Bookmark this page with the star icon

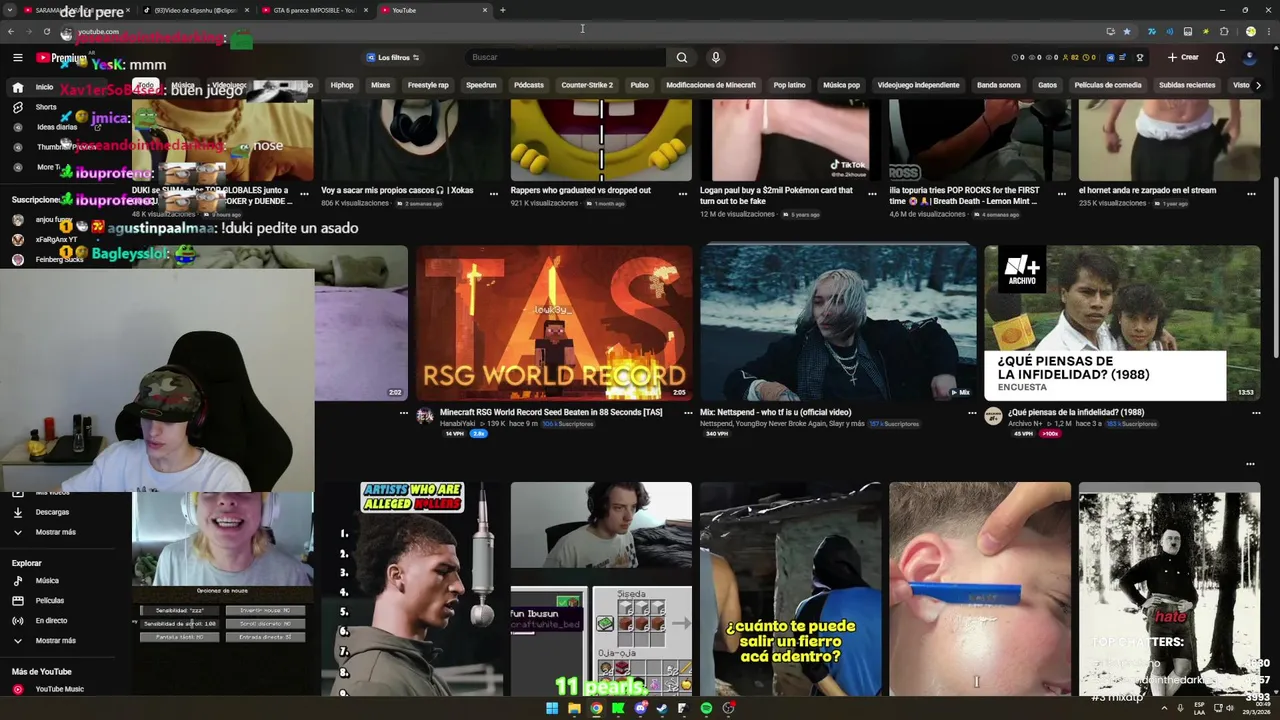(1127, 31)
